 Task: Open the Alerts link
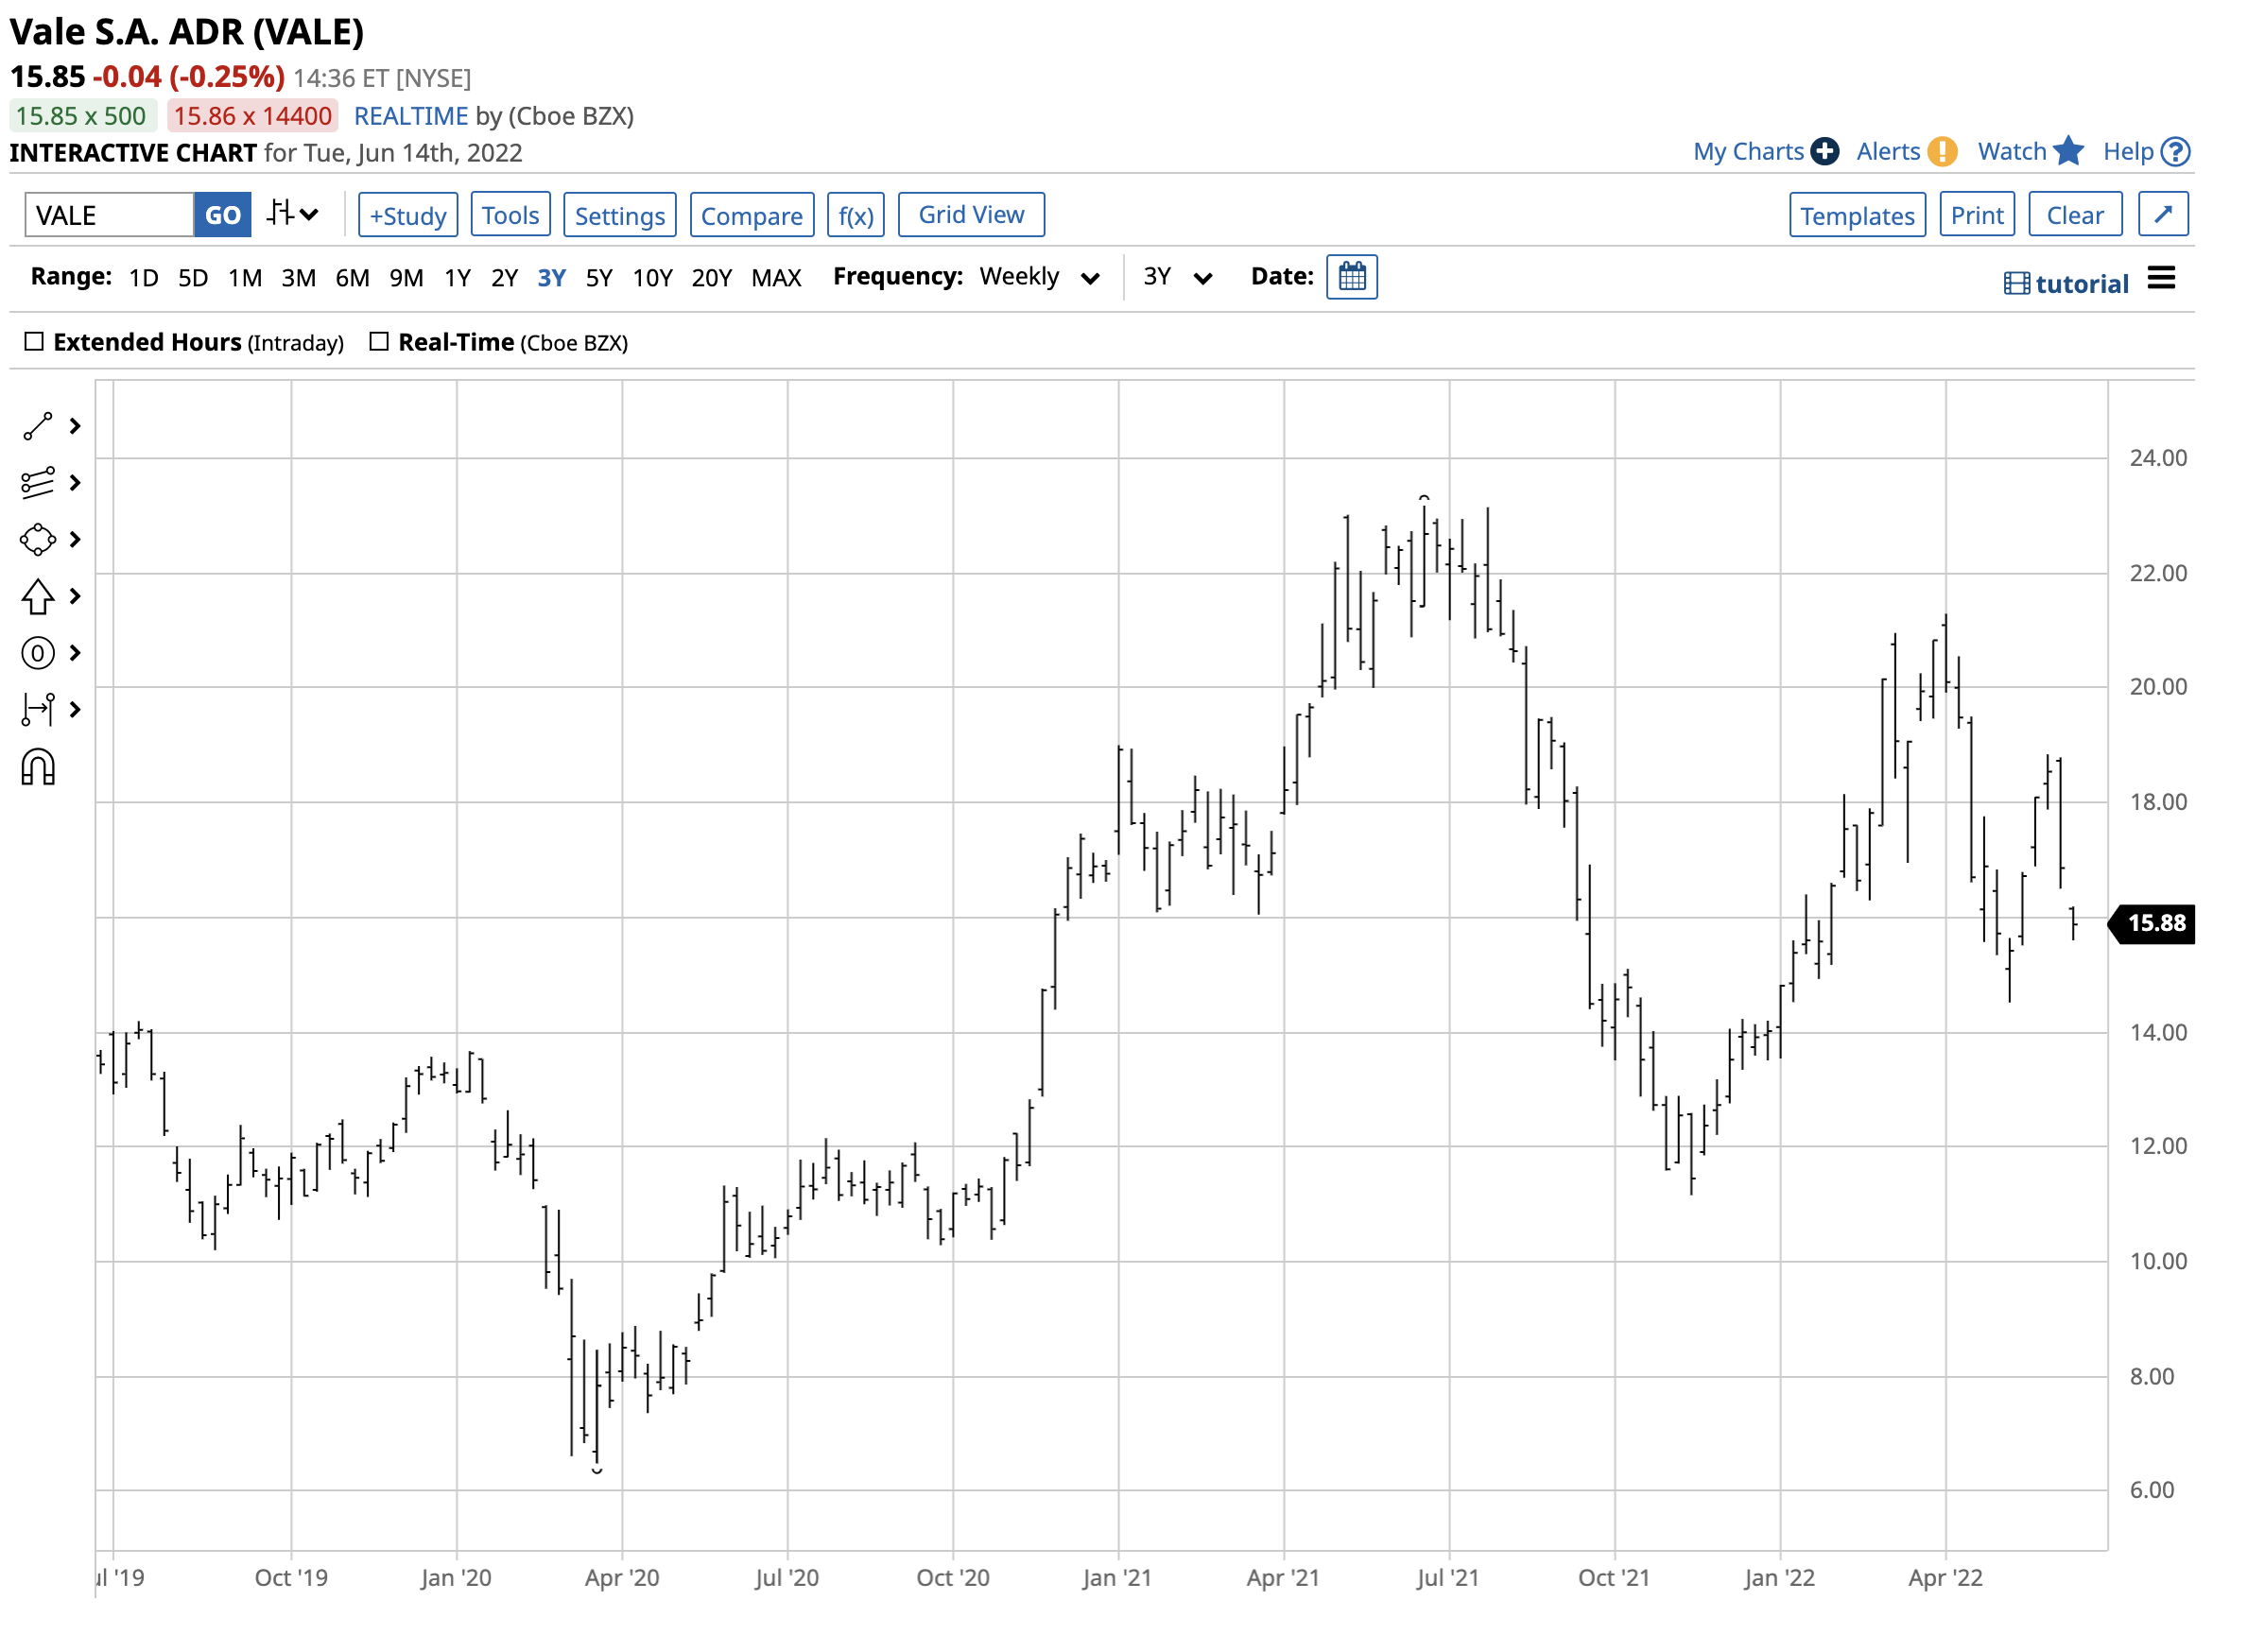[1888, 151]
